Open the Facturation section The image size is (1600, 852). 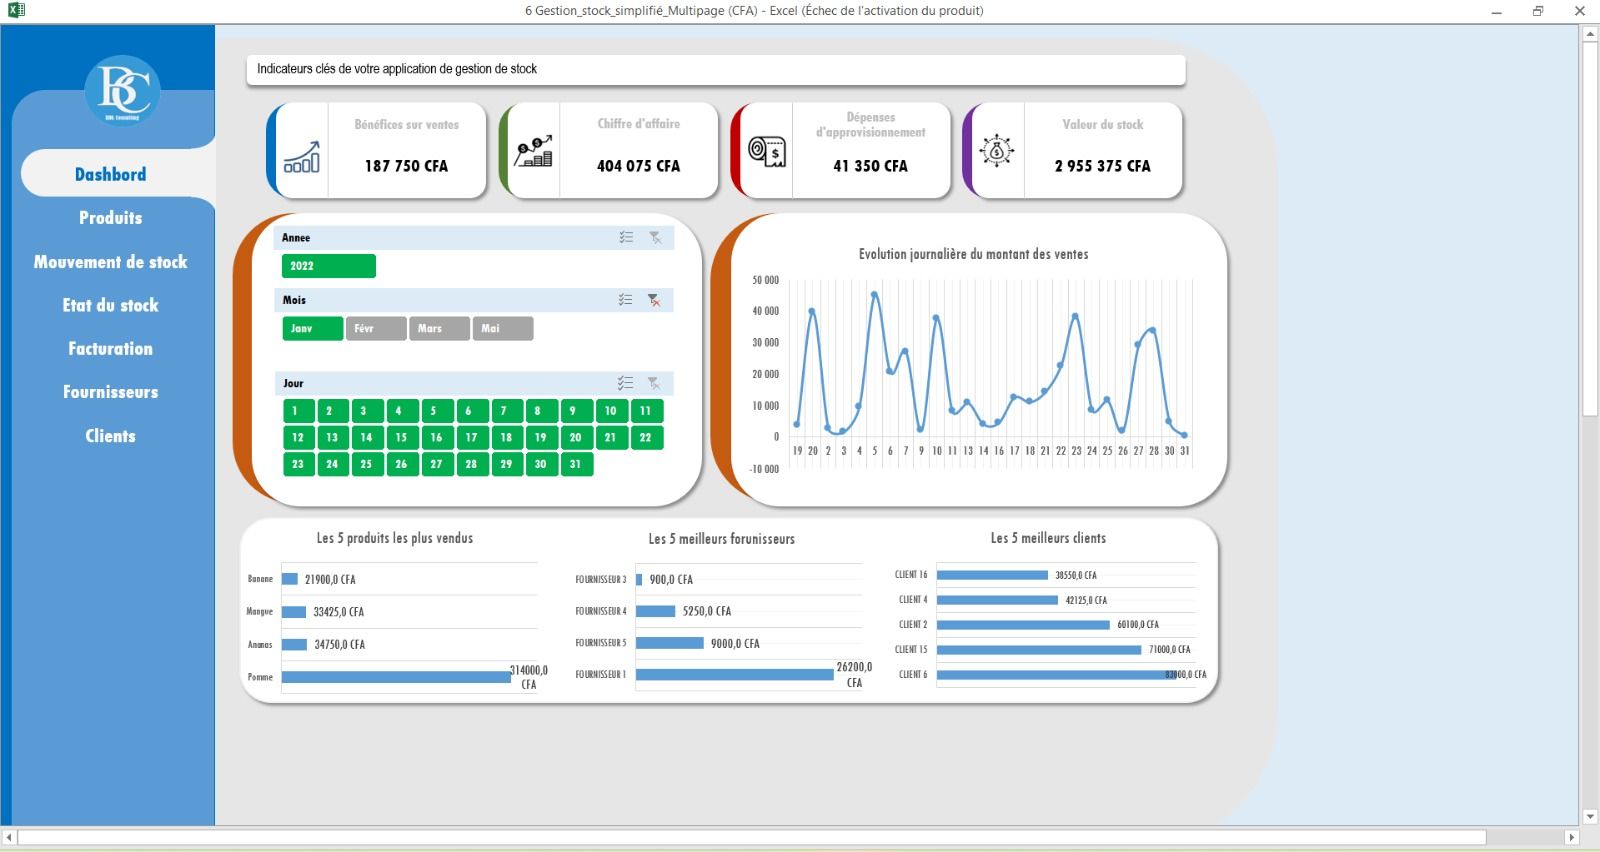(110, 349)
